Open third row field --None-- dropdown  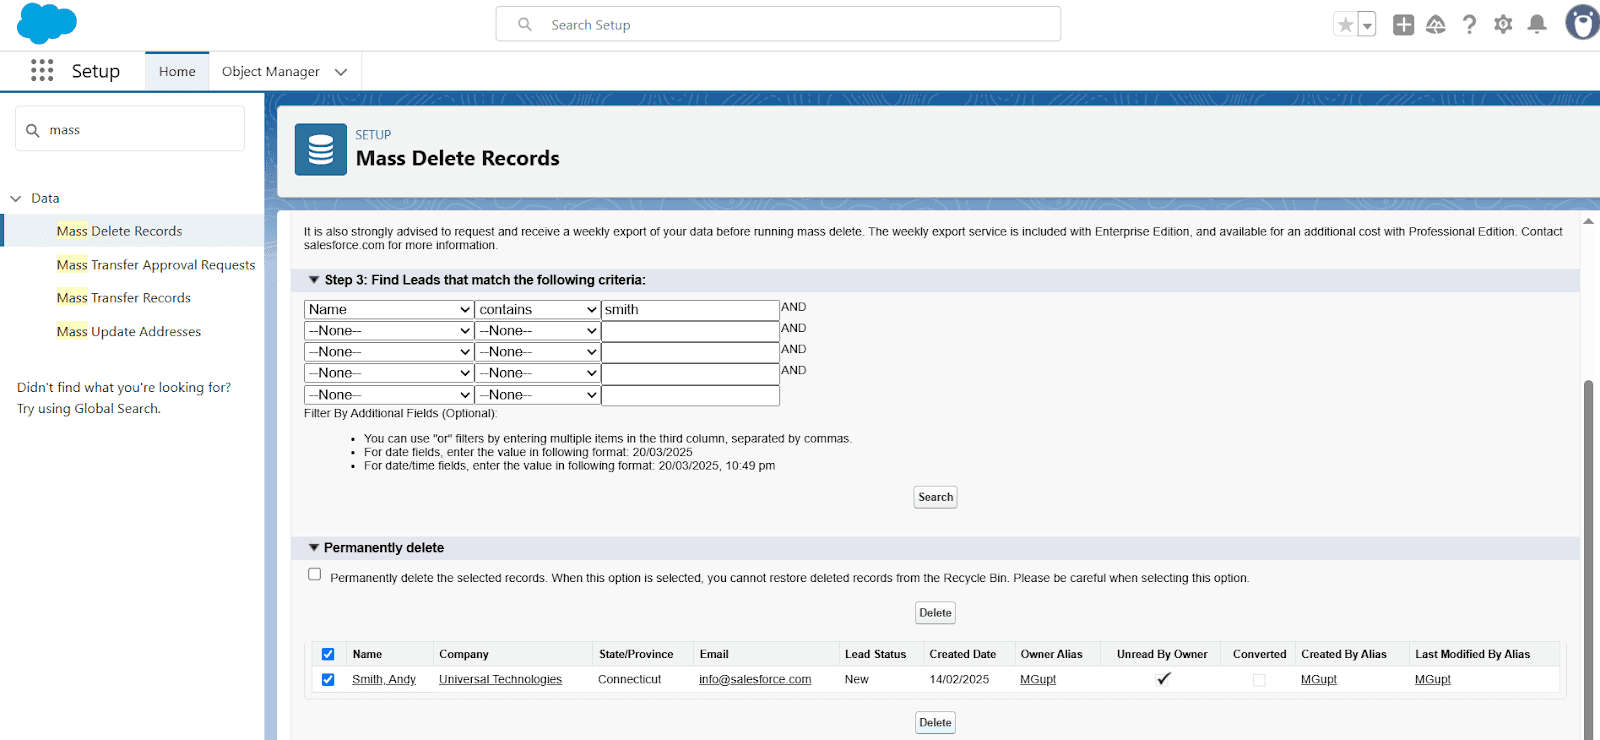[x=389, y=352]
